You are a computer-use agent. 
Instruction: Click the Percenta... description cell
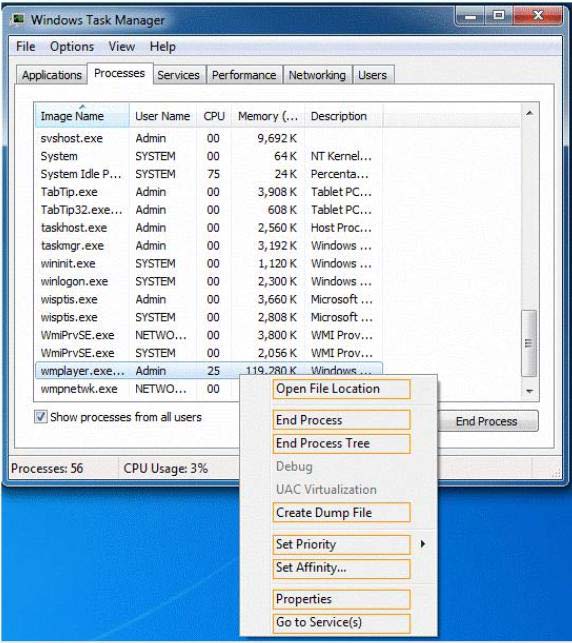pyautogui.click(x=340, y=174)
